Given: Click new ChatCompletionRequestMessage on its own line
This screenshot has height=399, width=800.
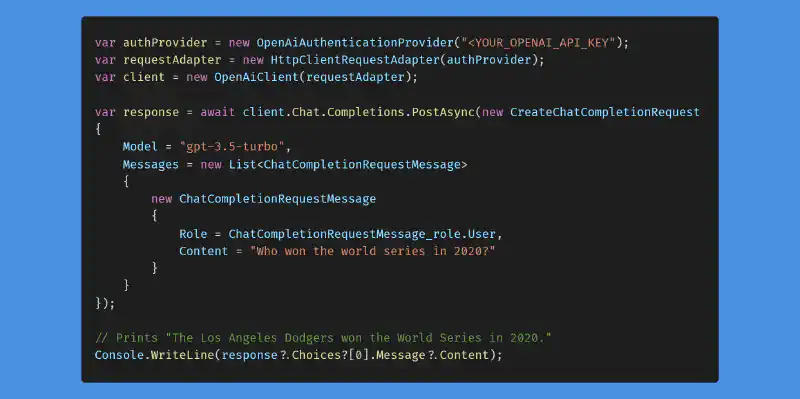Looking at the screenshot, I should click(263, 199).
